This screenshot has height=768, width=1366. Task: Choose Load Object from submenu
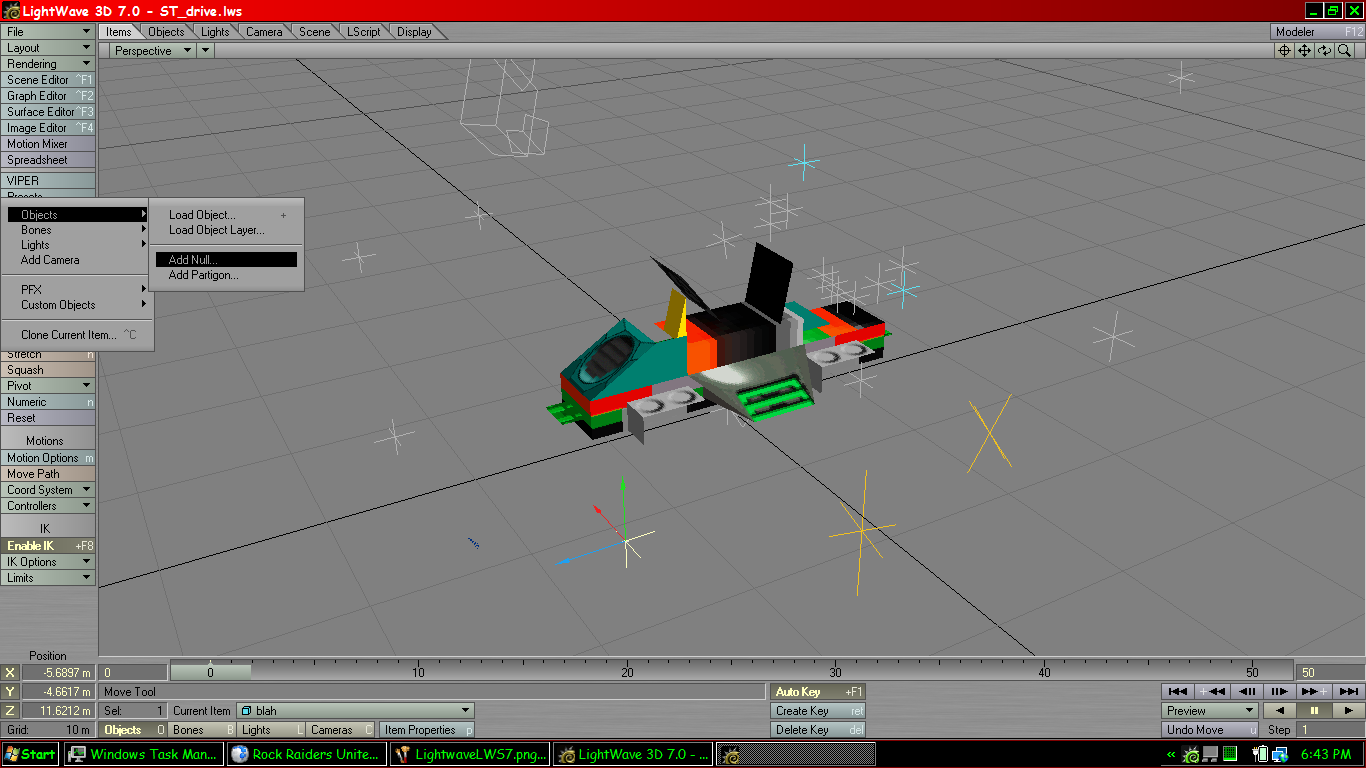226,215
